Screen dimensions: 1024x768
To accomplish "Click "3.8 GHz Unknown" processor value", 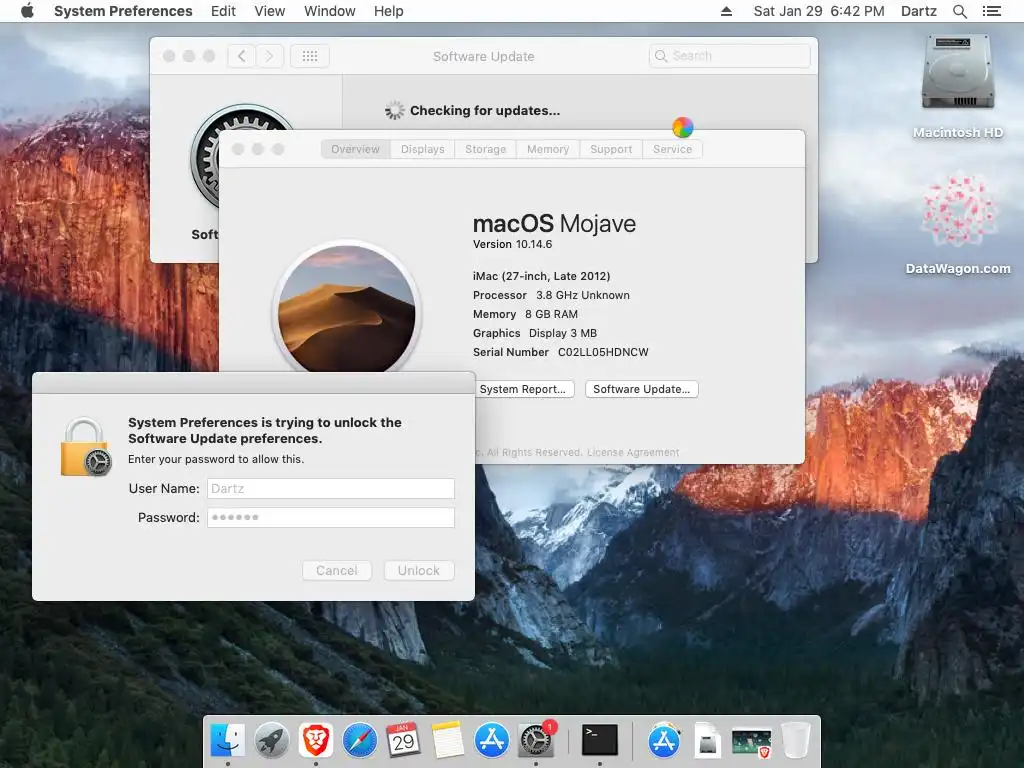I will point(583,295).
